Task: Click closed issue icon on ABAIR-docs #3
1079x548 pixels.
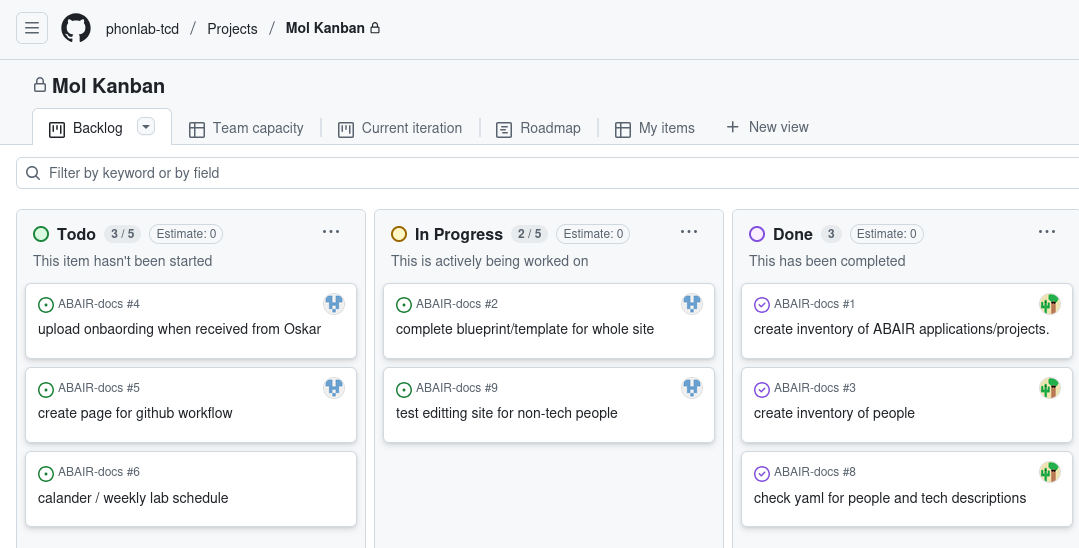Action: (x=761, y=390)
